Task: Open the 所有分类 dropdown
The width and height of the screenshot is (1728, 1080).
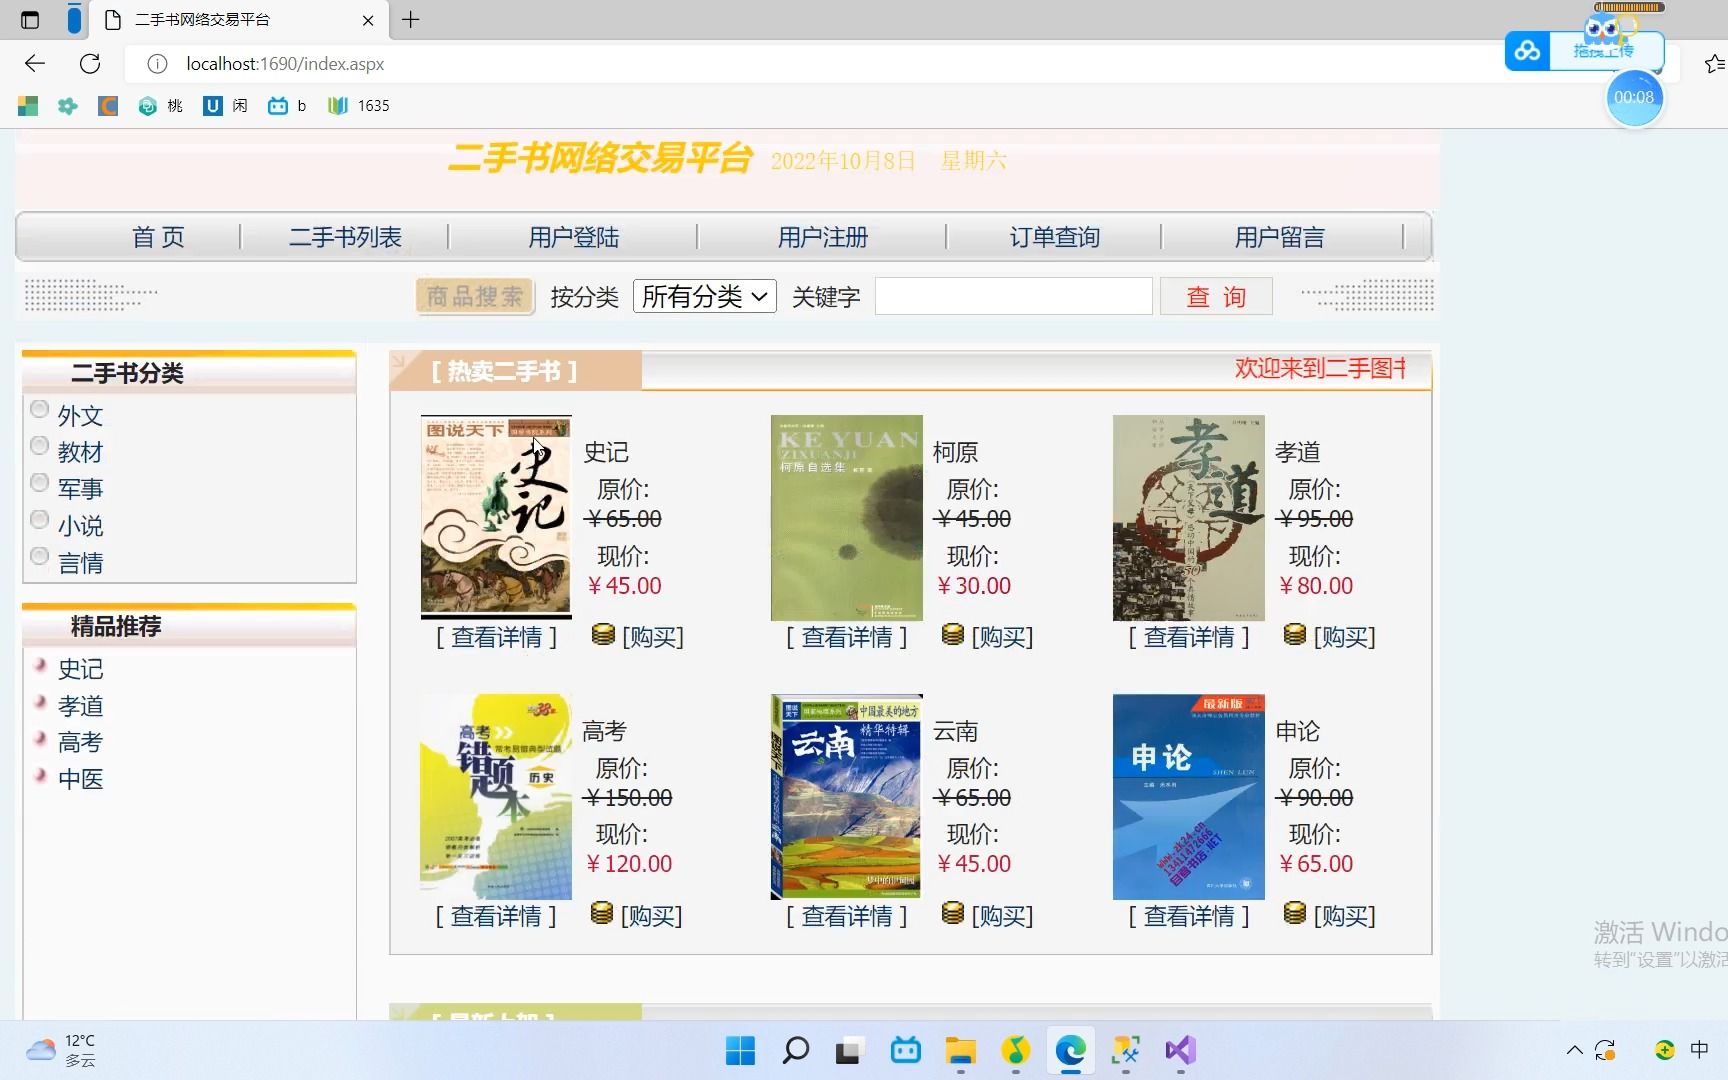Action: coord(705,296)
